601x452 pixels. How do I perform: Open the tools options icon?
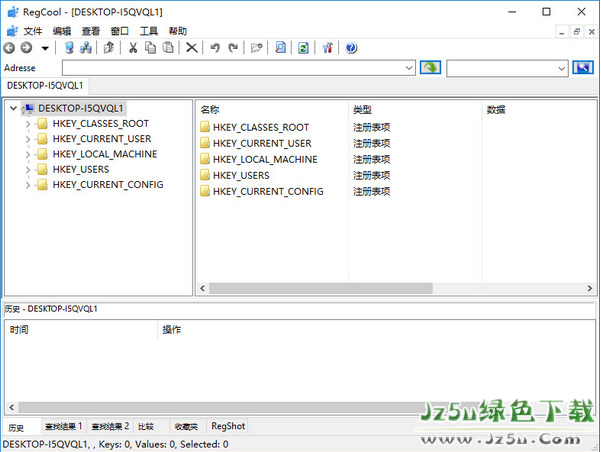[x=328, y=48]
